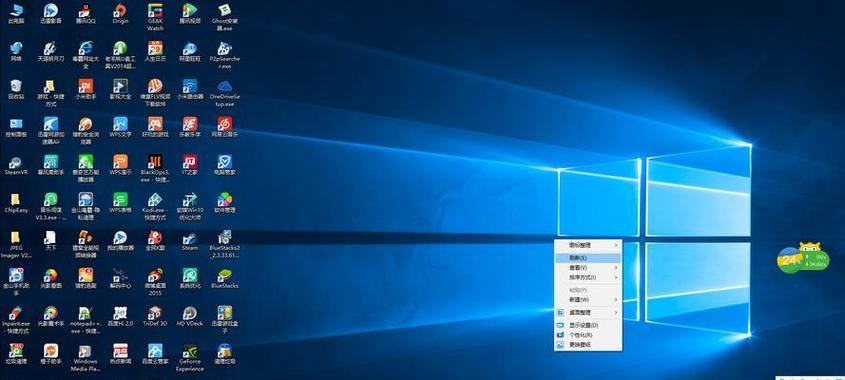Open the WPS表格 shortcut
This screenshot has width=845, height=380.
pos(120,201)
